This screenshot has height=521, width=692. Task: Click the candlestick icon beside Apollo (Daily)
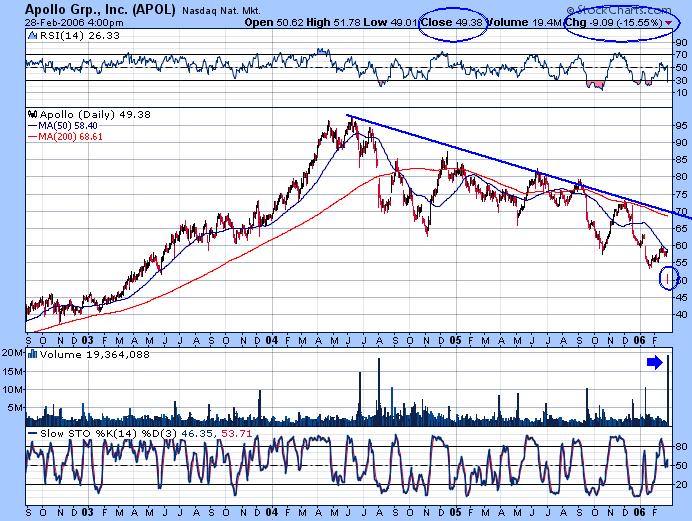32,114
